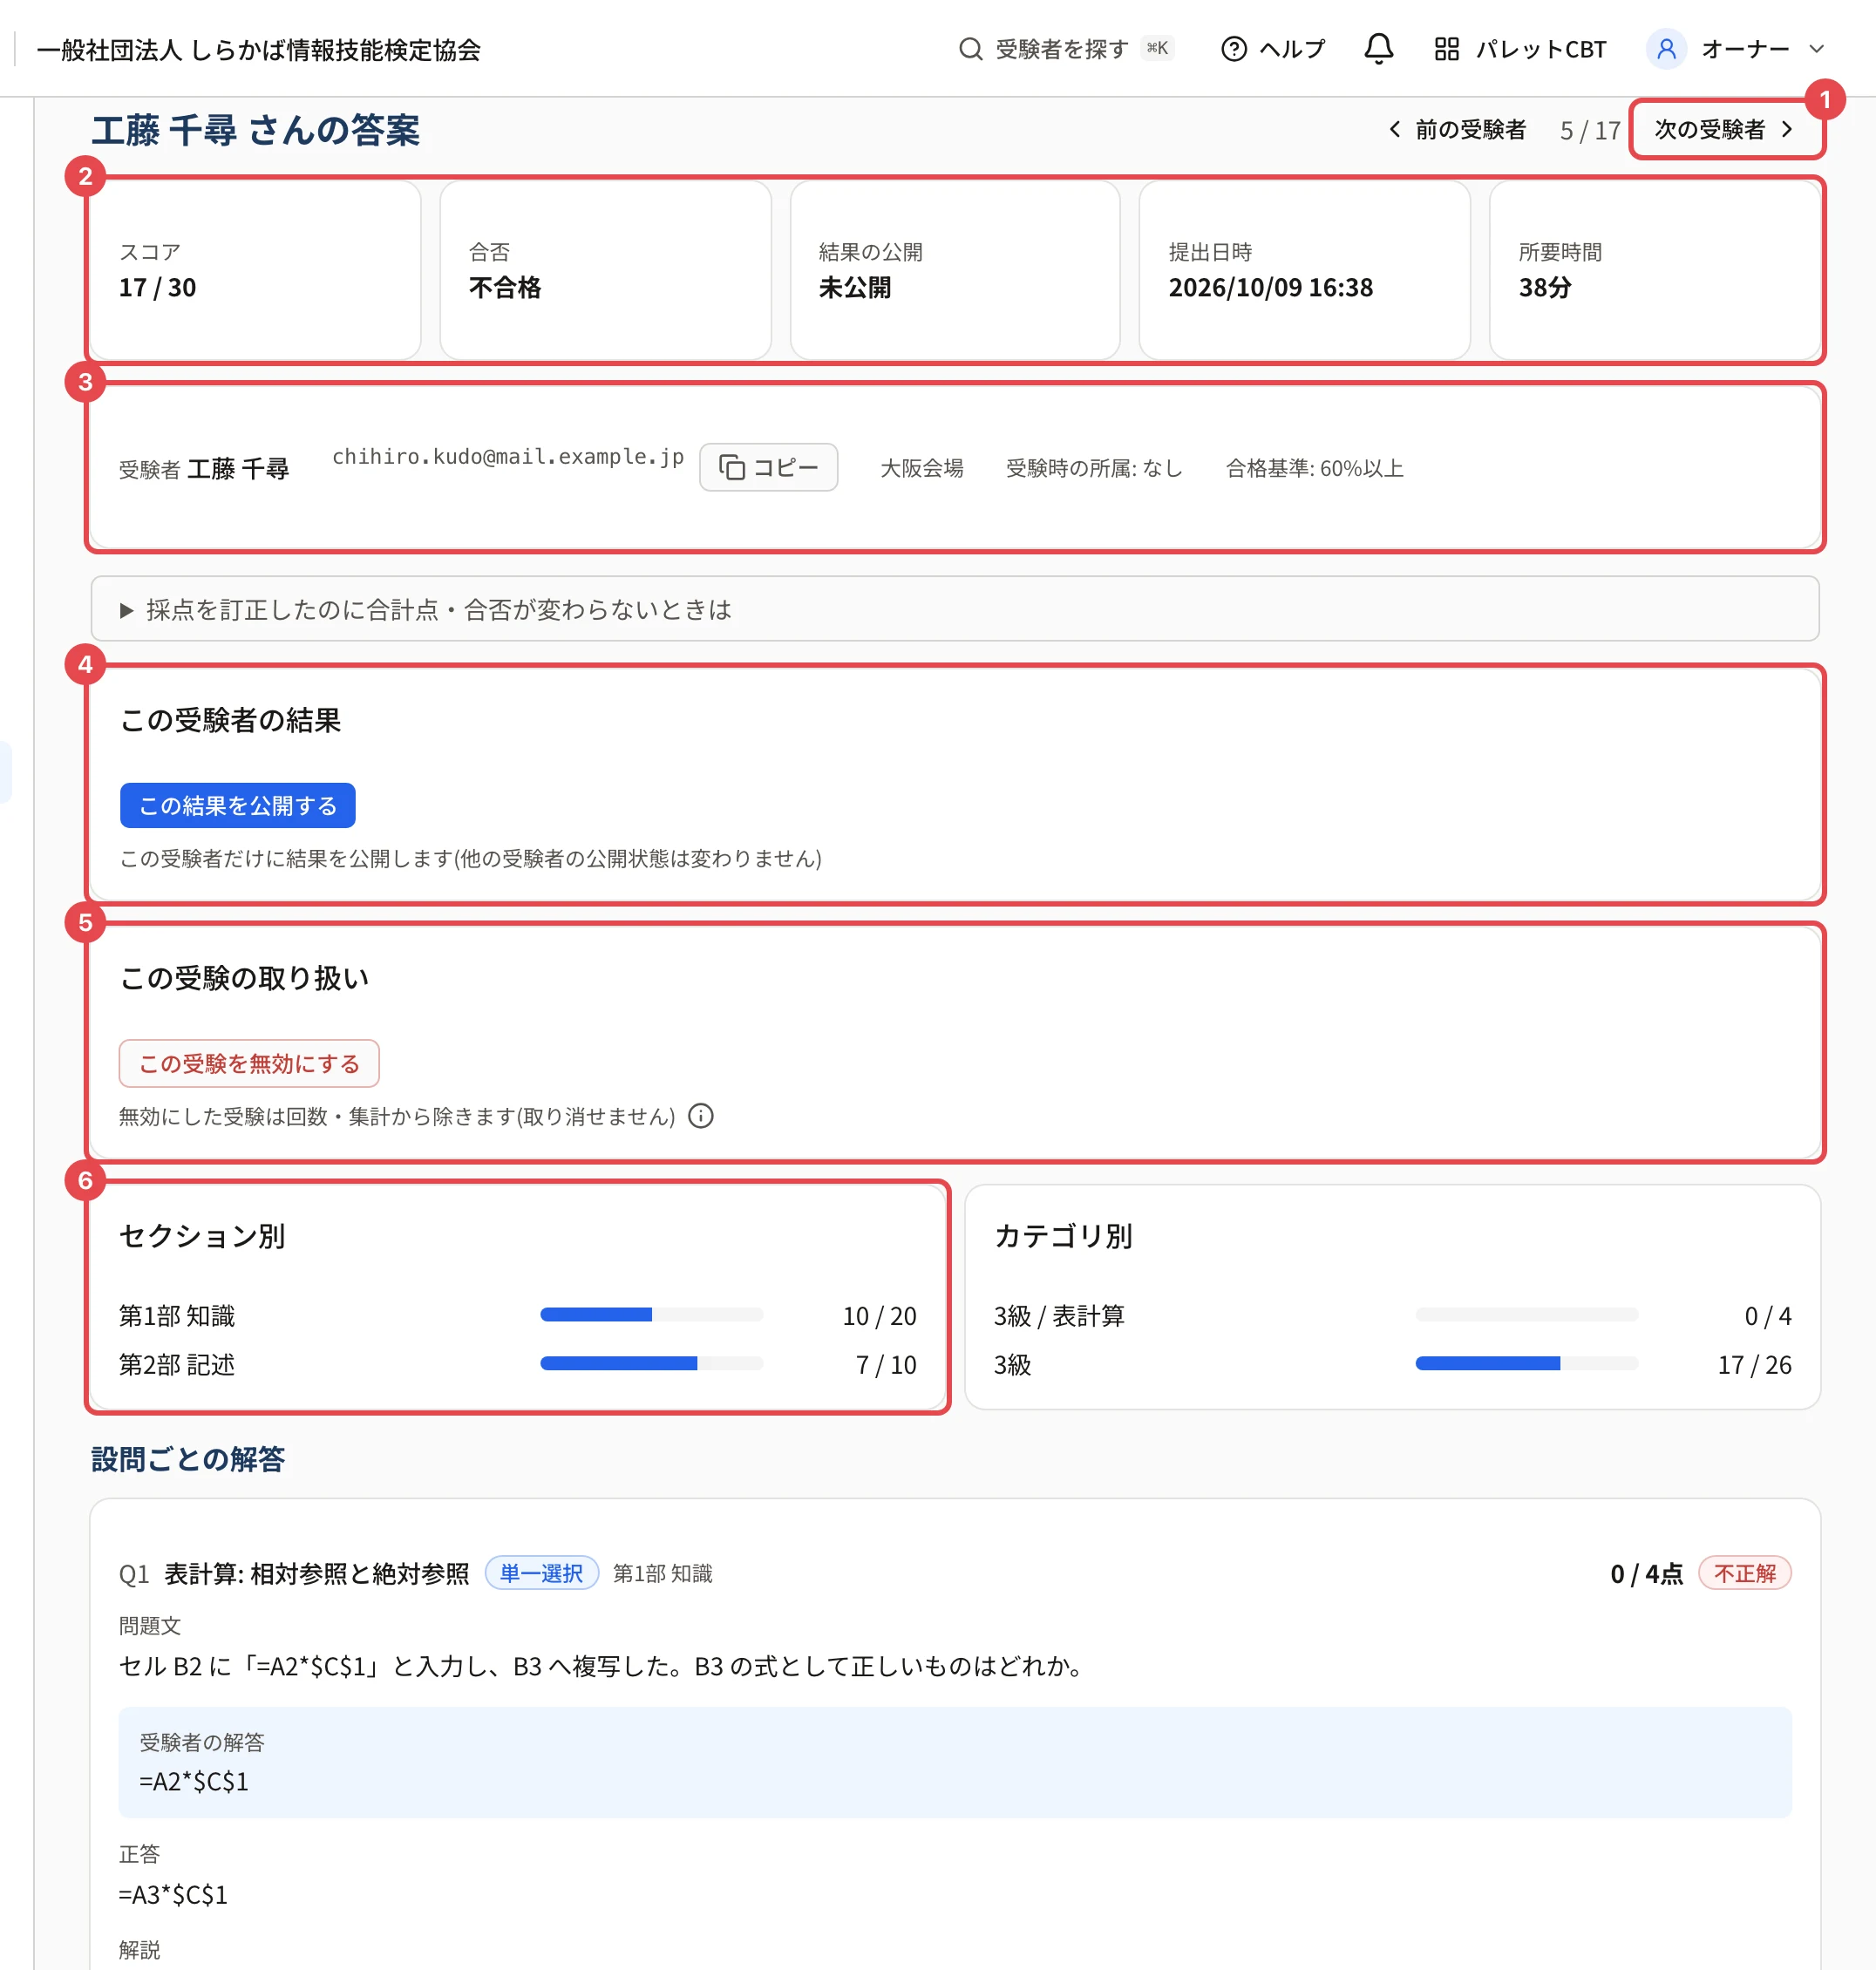Go to 前の受験者

pyautogui.click(x=1457, y=130)
